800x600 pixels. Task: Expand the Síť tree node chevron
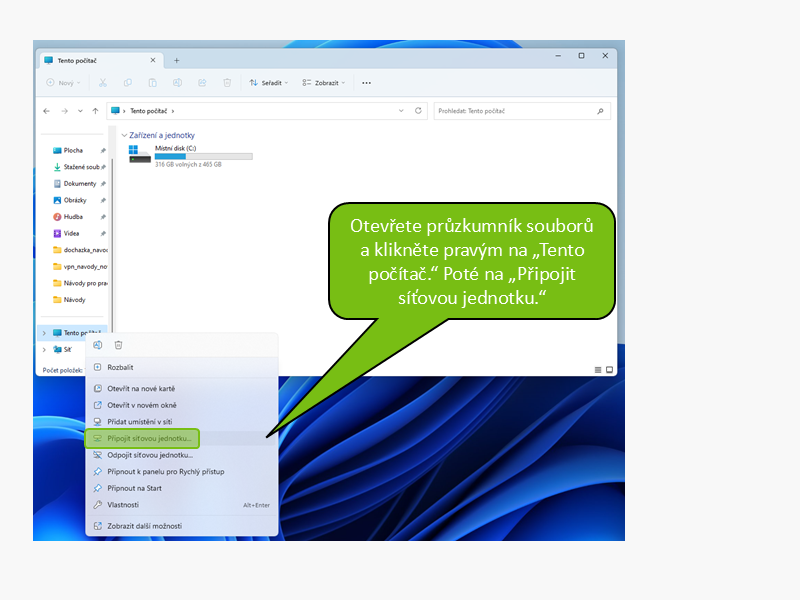click(43, 350)
